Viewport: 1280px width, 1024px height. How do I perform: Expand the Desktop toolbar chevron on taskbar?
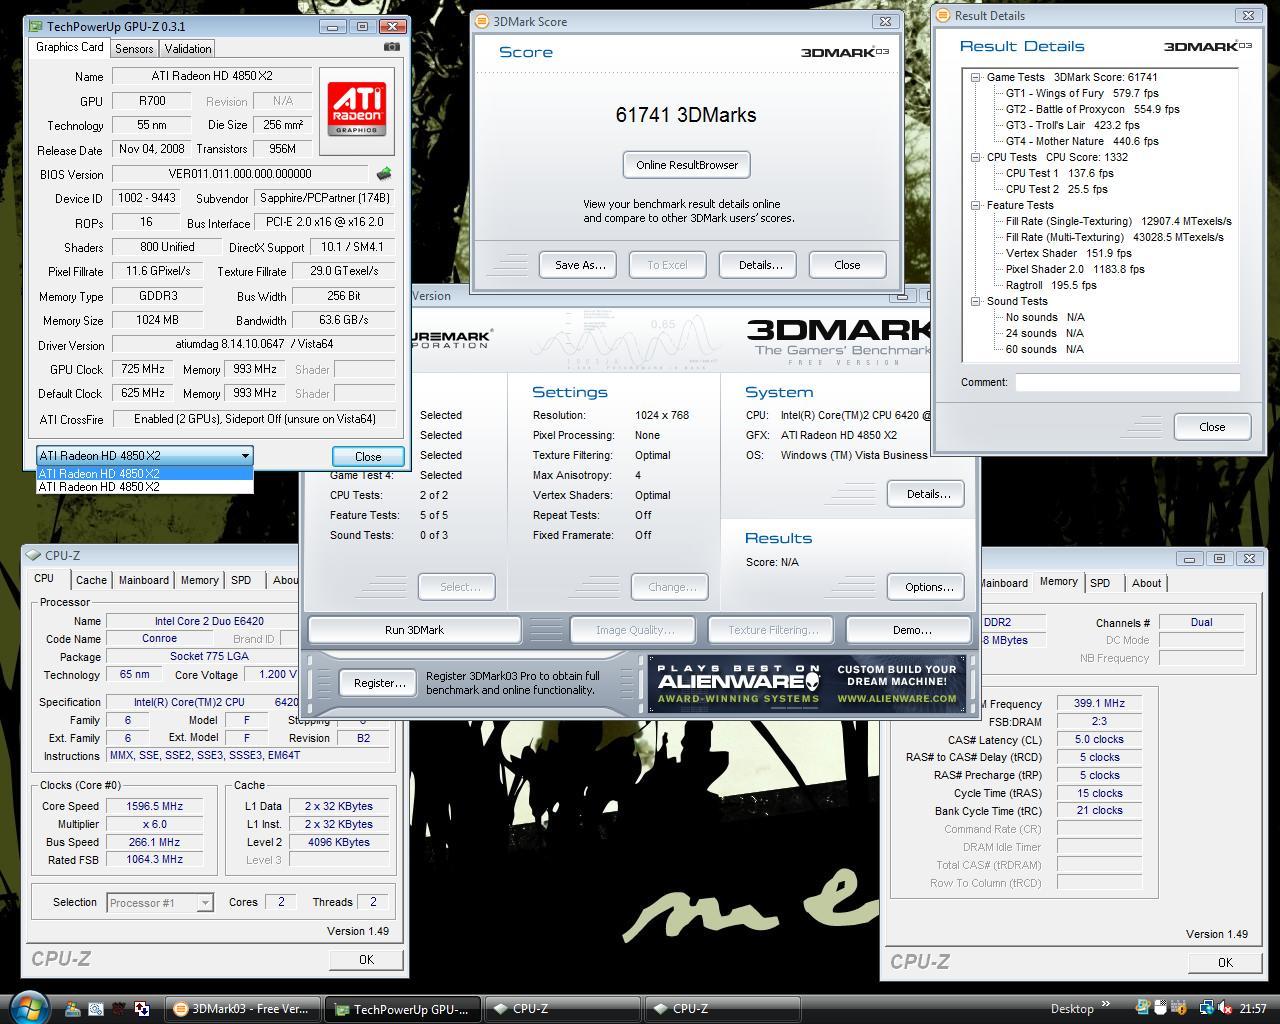point(1106,1005)
